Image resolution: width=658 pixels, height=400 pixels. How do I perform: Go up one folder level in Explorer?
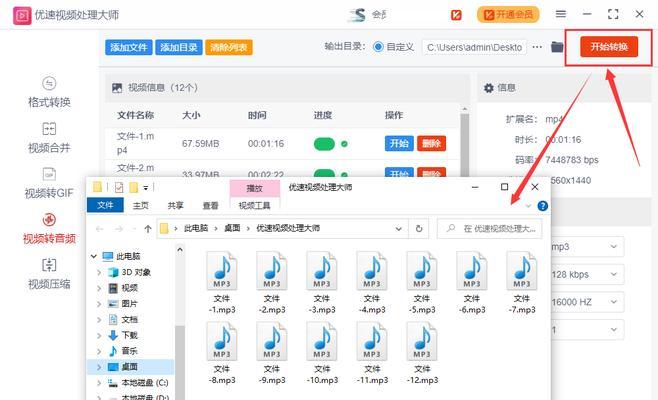click(x=148, y=229)
